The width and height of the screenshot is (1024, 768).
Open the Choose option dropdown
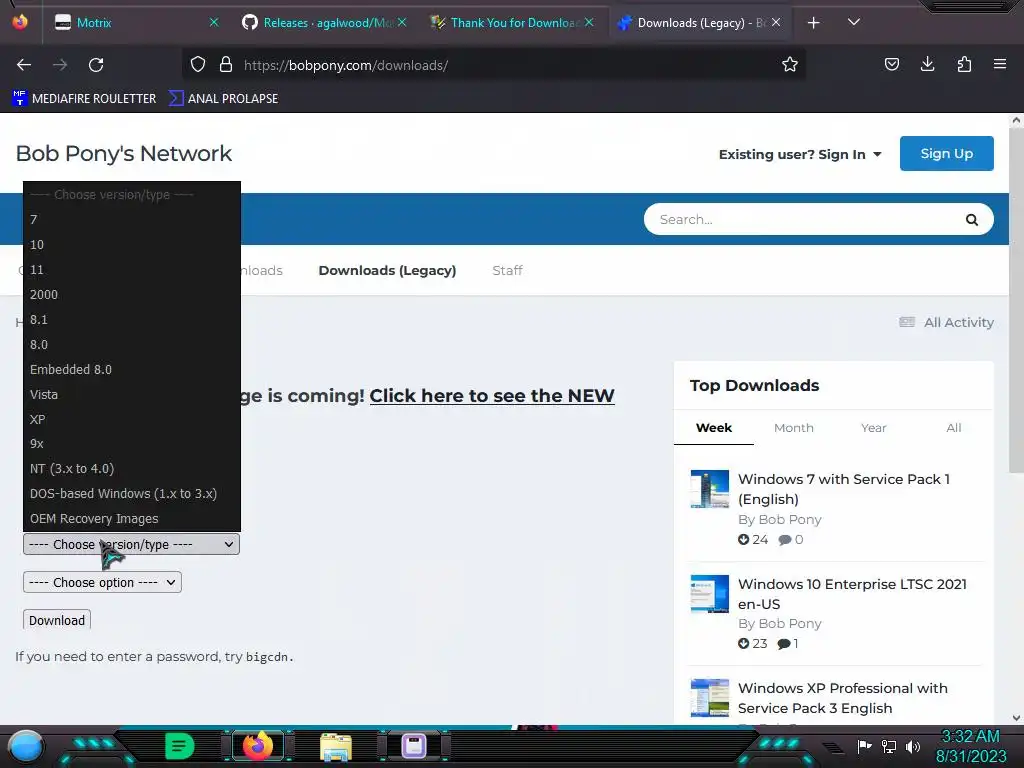click(102, 582)
